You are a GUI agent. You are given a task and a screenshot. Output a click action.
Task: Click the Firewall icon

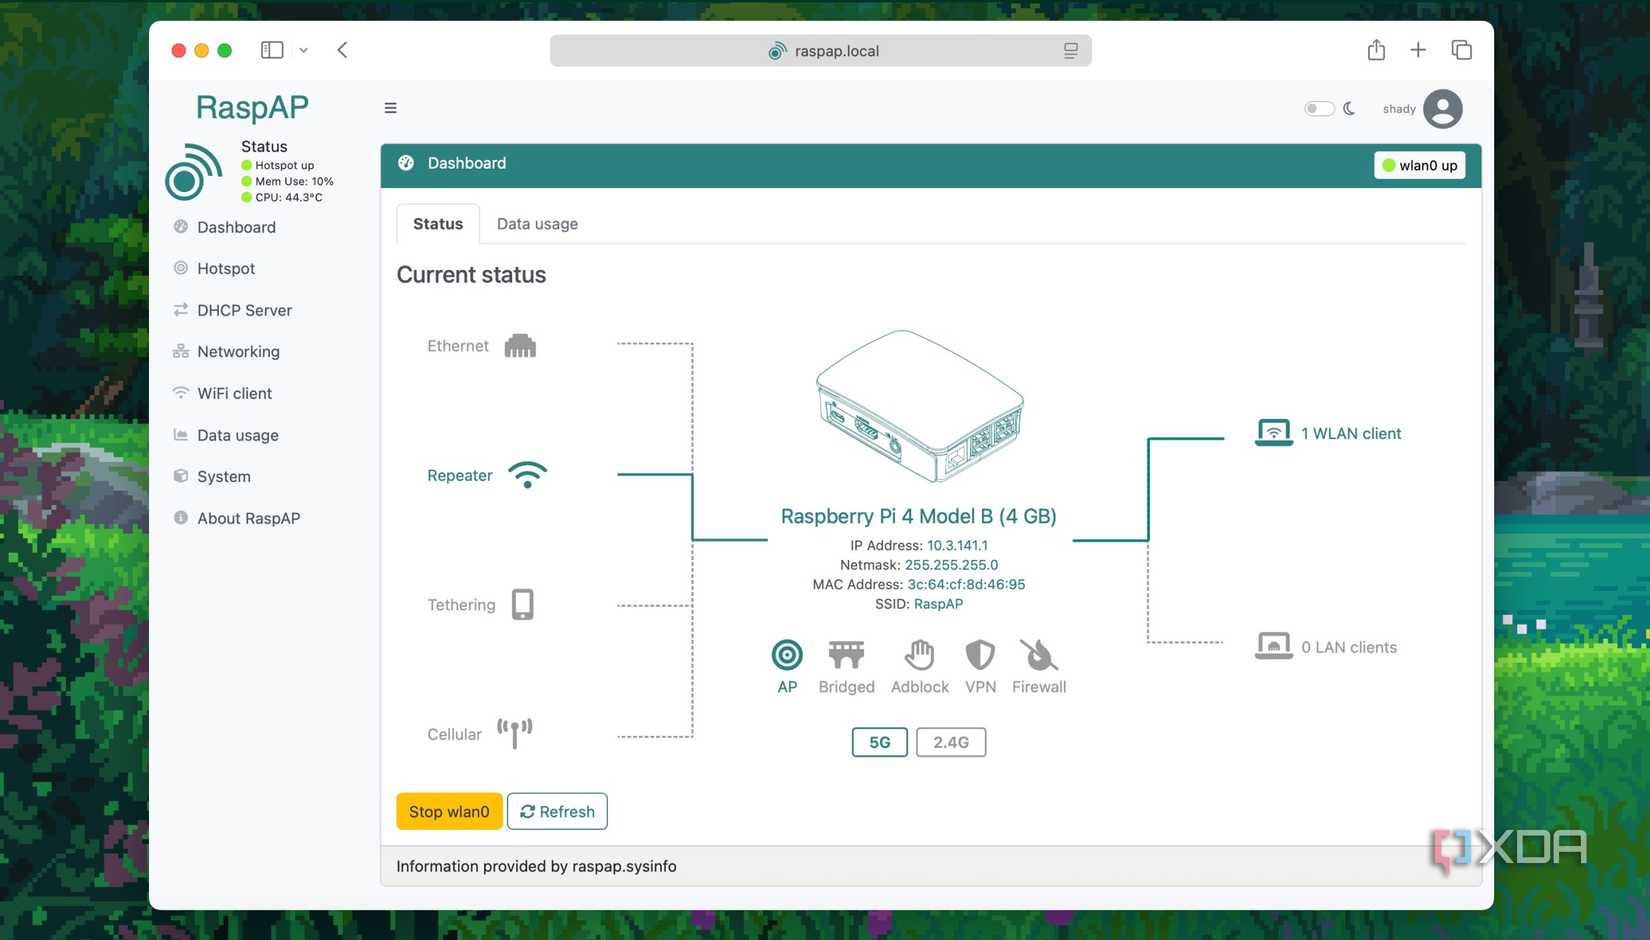pyautogui.click(x=1038, y=656)
